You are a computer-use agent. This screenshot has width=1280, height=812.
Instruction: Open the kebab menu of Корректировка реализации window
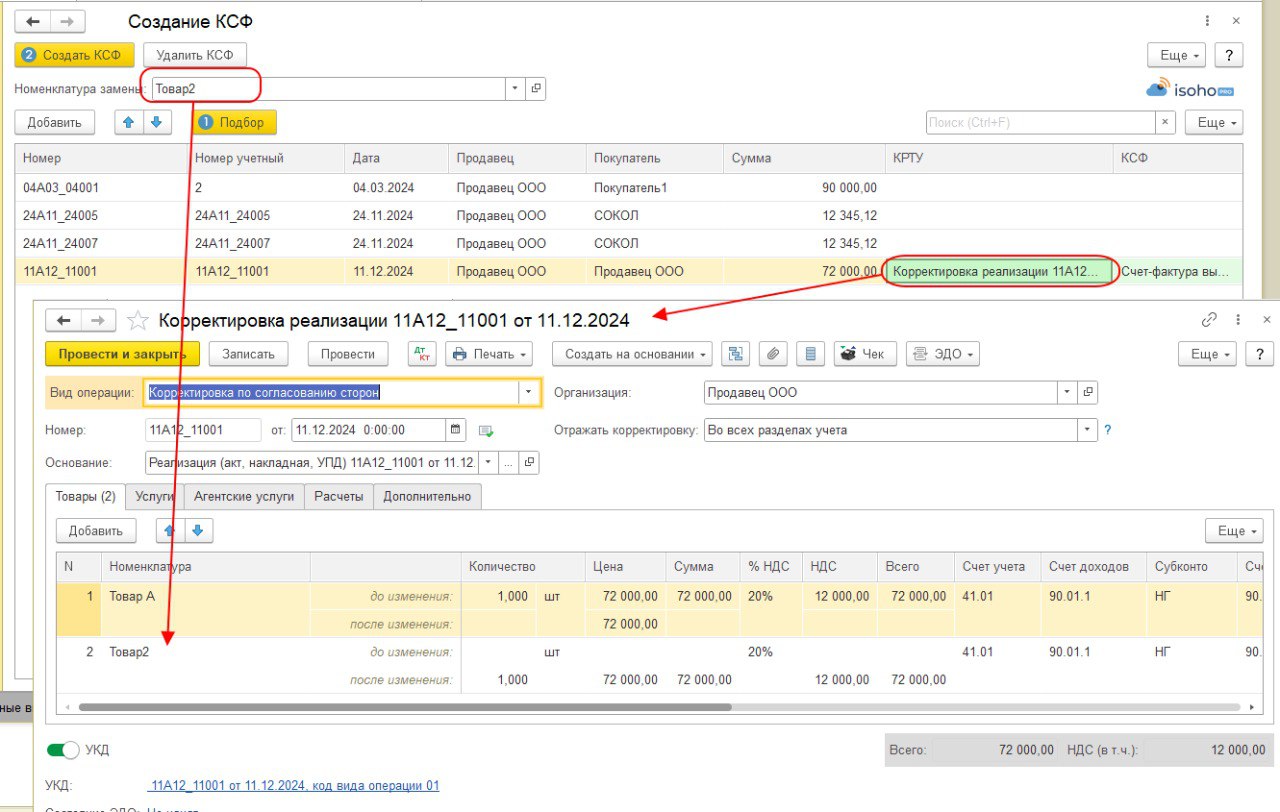tap(1238, 320)
